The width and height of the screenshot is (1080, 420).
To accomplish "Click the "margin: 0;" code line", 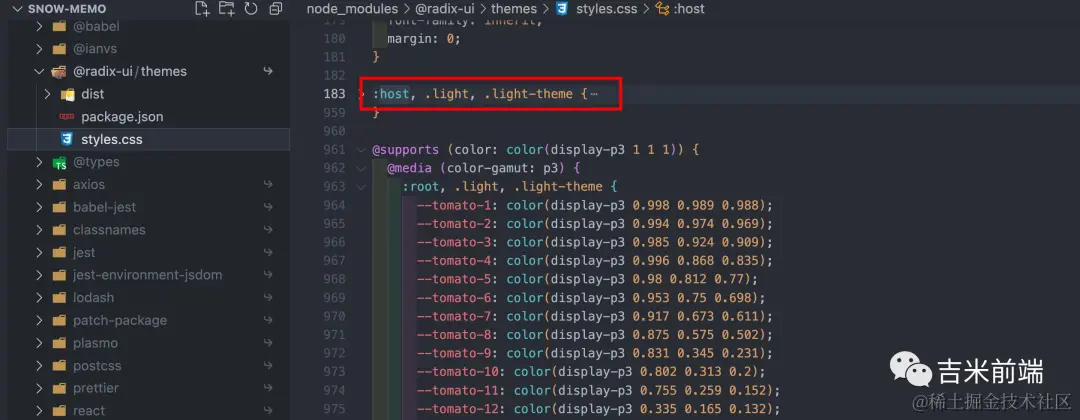I will tap(423, 39).
